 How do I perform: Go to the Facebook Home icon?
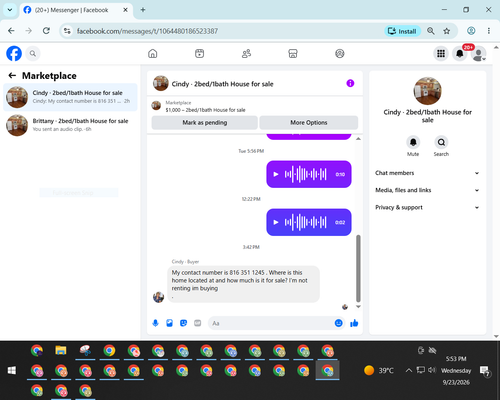click(153, 53)
